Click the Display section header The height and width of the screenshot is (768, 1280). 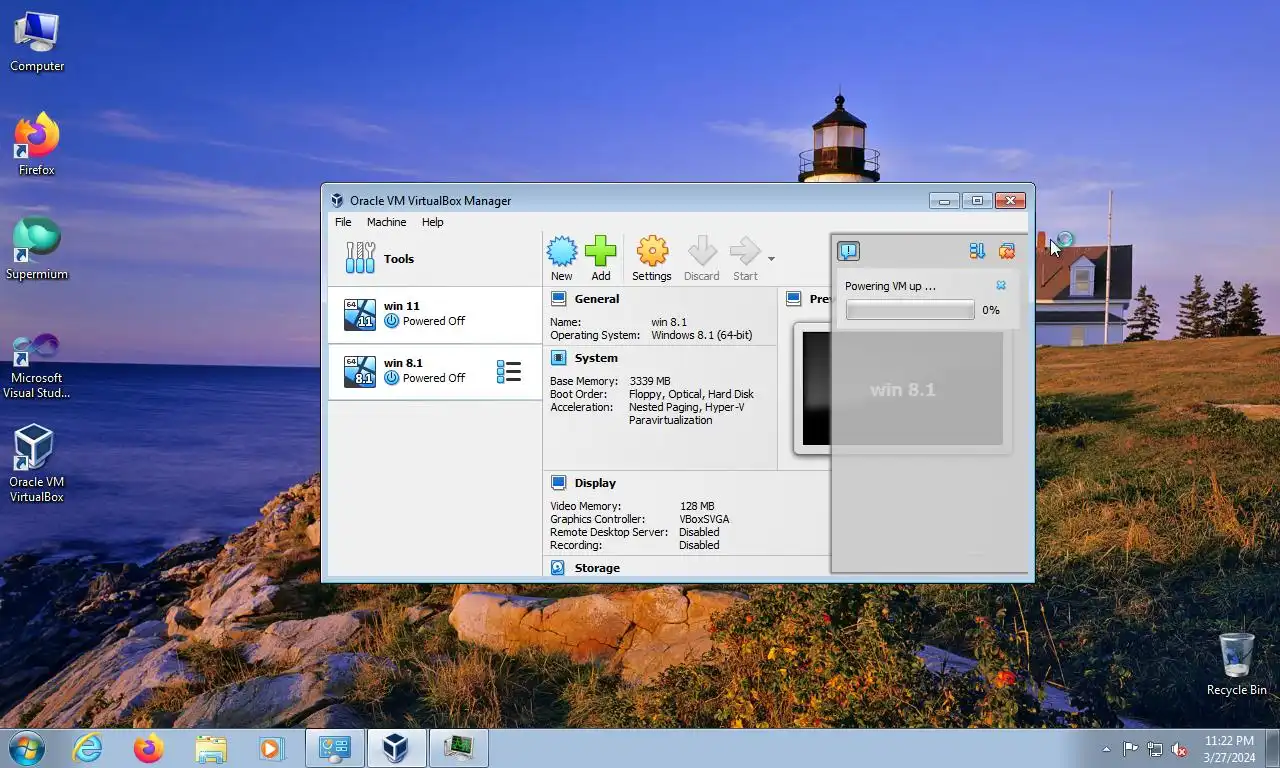pyautogui.click(x=595, y=483)
